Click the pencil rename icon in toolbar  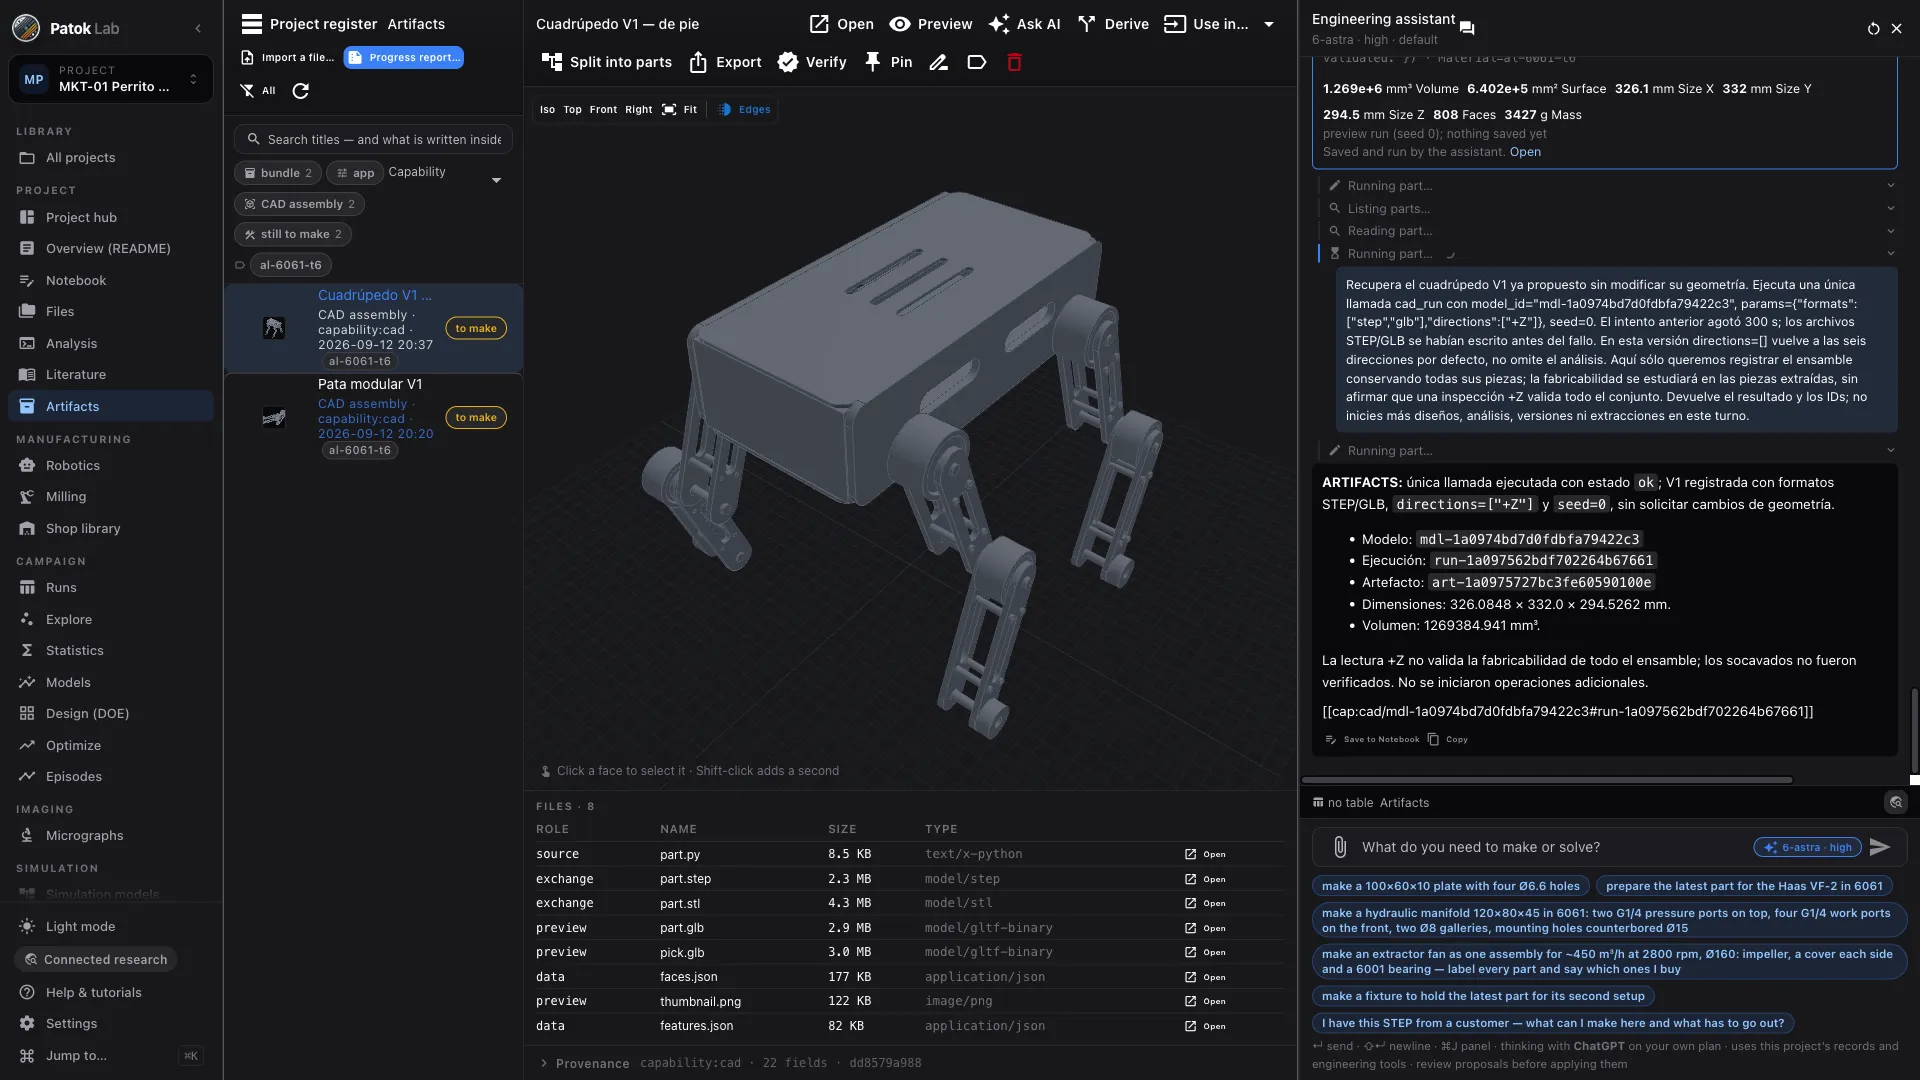click(938, 62)
